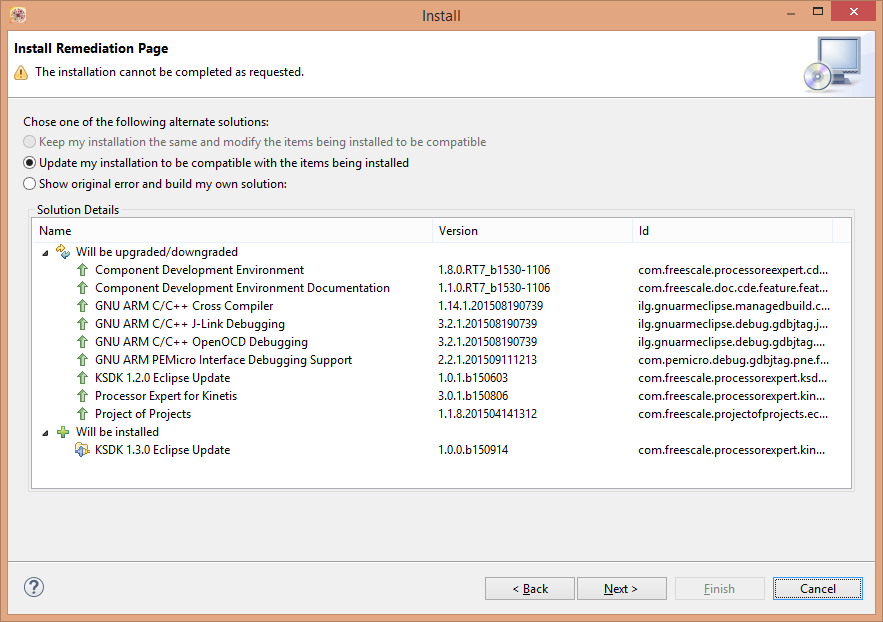Select Show original error and build solution
Image resolution: width=883 pixels, height=622 pixels.
tap(30, 184)
